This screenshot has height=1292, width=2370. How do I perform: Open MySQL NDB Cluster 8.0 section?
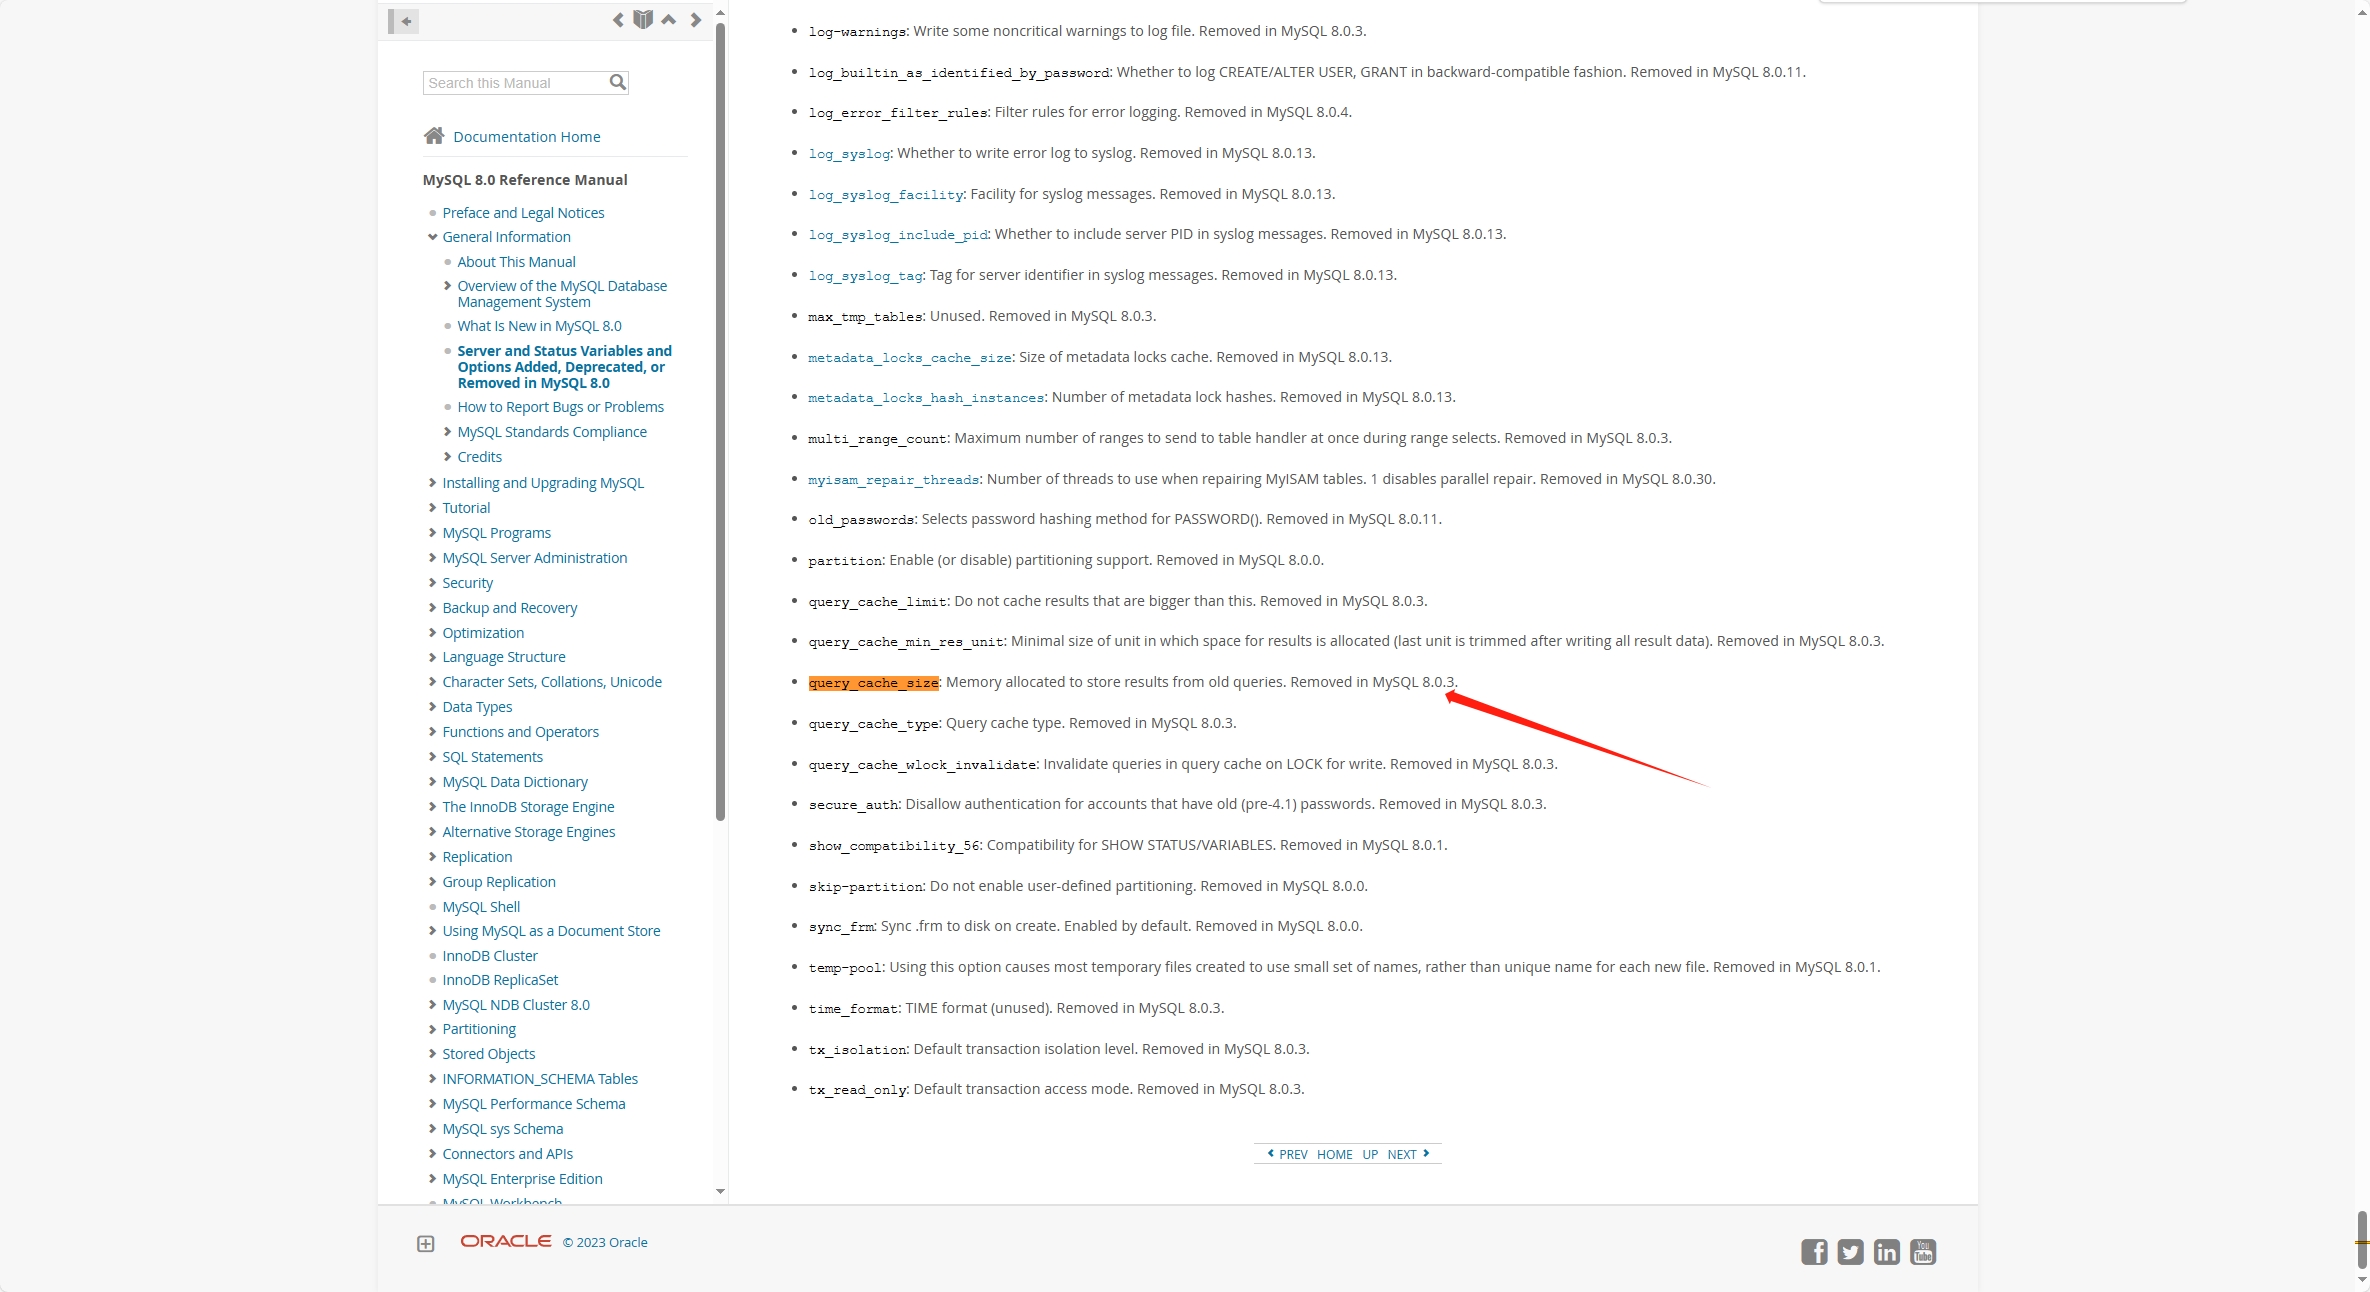[x=516, y=1005]
